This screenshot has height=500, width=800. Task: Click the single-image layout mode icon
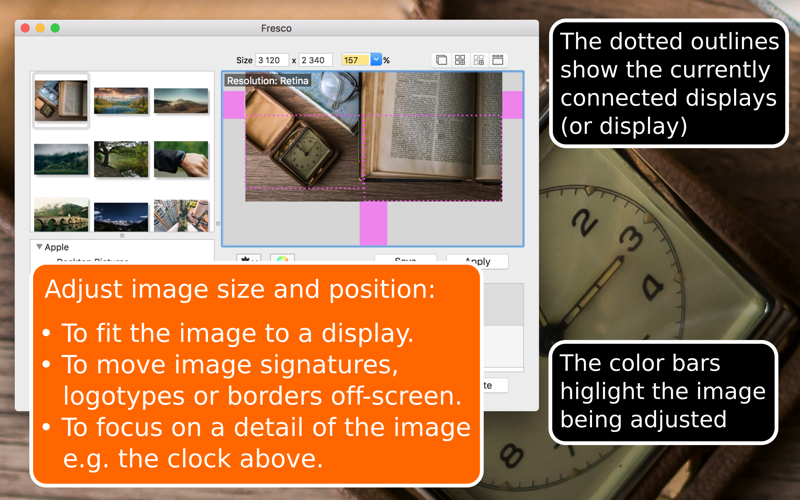pos(441,60)
